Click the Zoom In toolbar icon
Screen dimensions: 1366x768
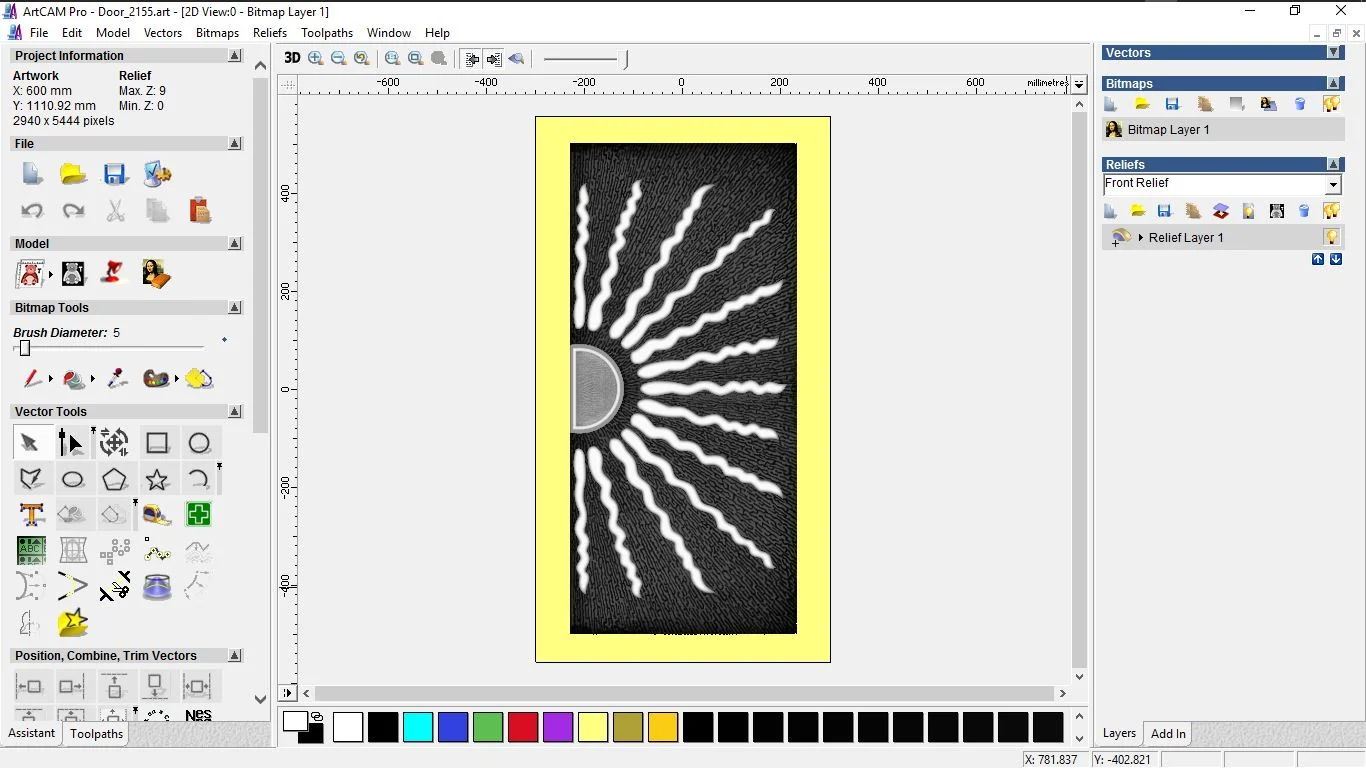(x=316, y=59)
